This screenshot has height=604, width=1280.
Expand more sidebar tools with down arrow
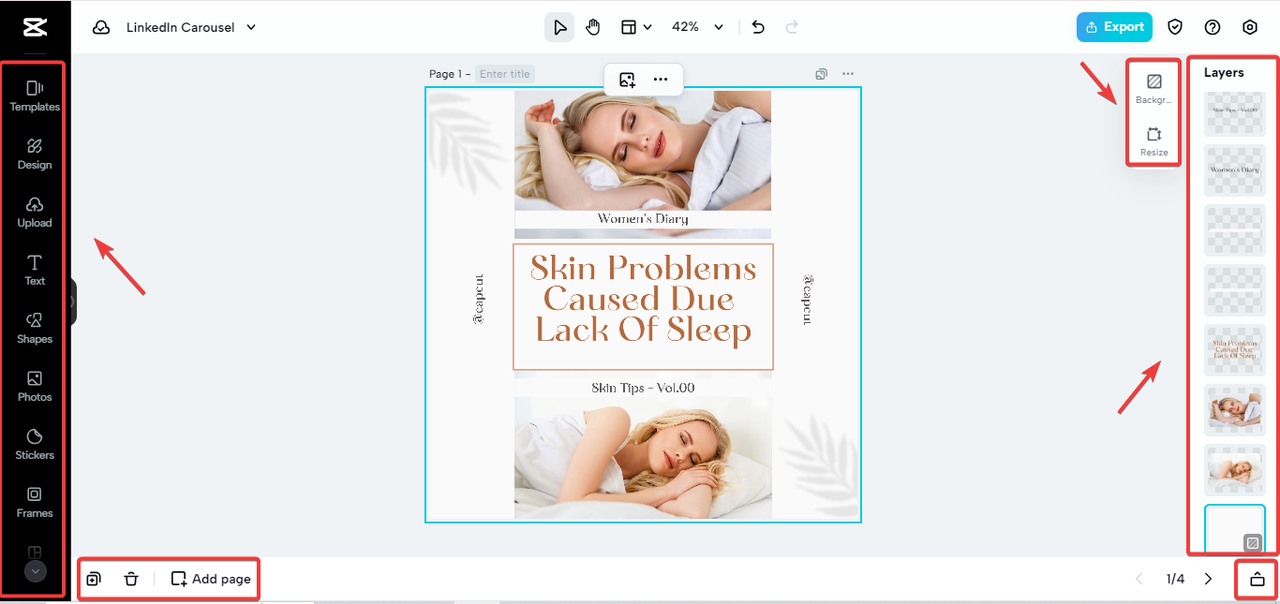pyautogui.click(x=35, y=571)
